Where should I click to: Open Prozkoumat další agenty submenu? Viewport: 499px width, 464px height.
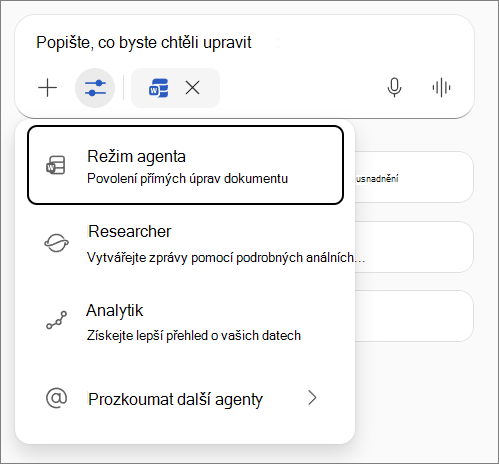pos(185,398)
